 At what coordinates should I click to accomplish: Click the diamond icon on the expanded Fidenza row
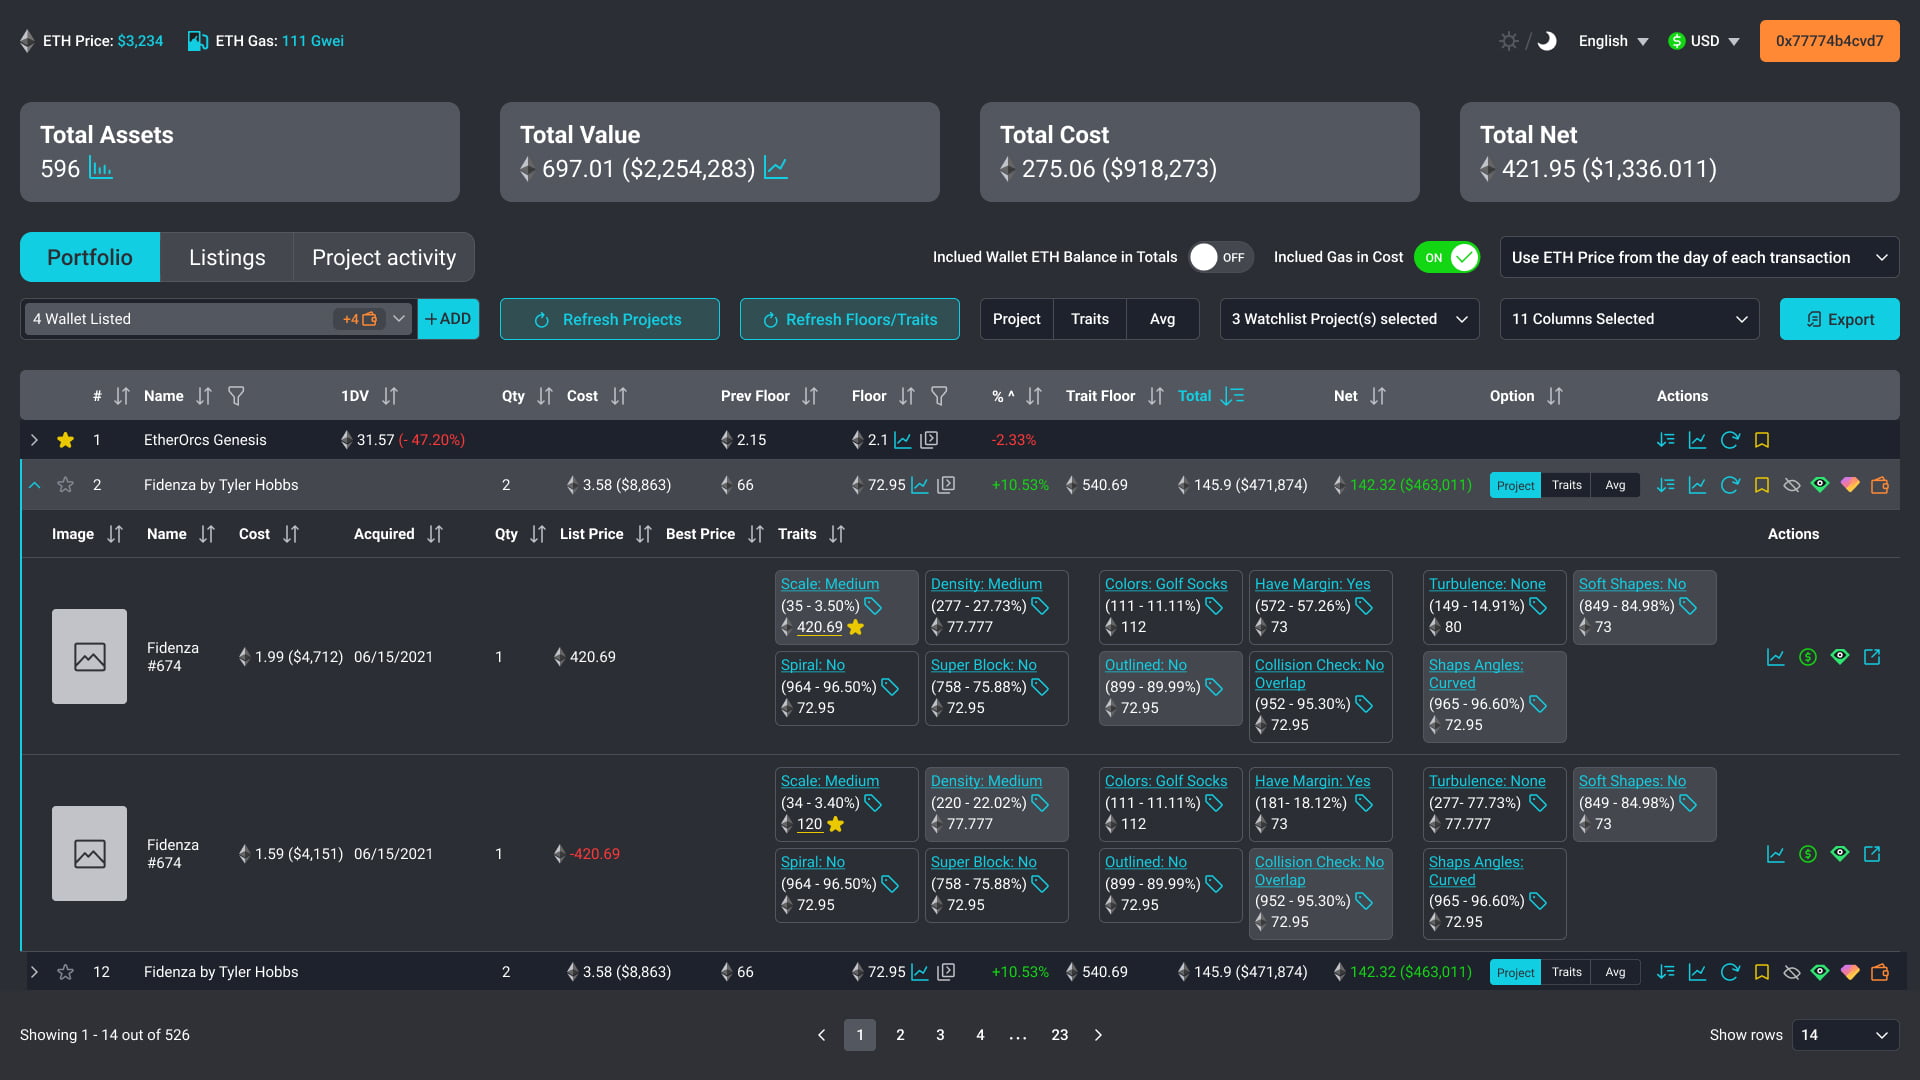pyautogui.click(x=1850, y=485)
